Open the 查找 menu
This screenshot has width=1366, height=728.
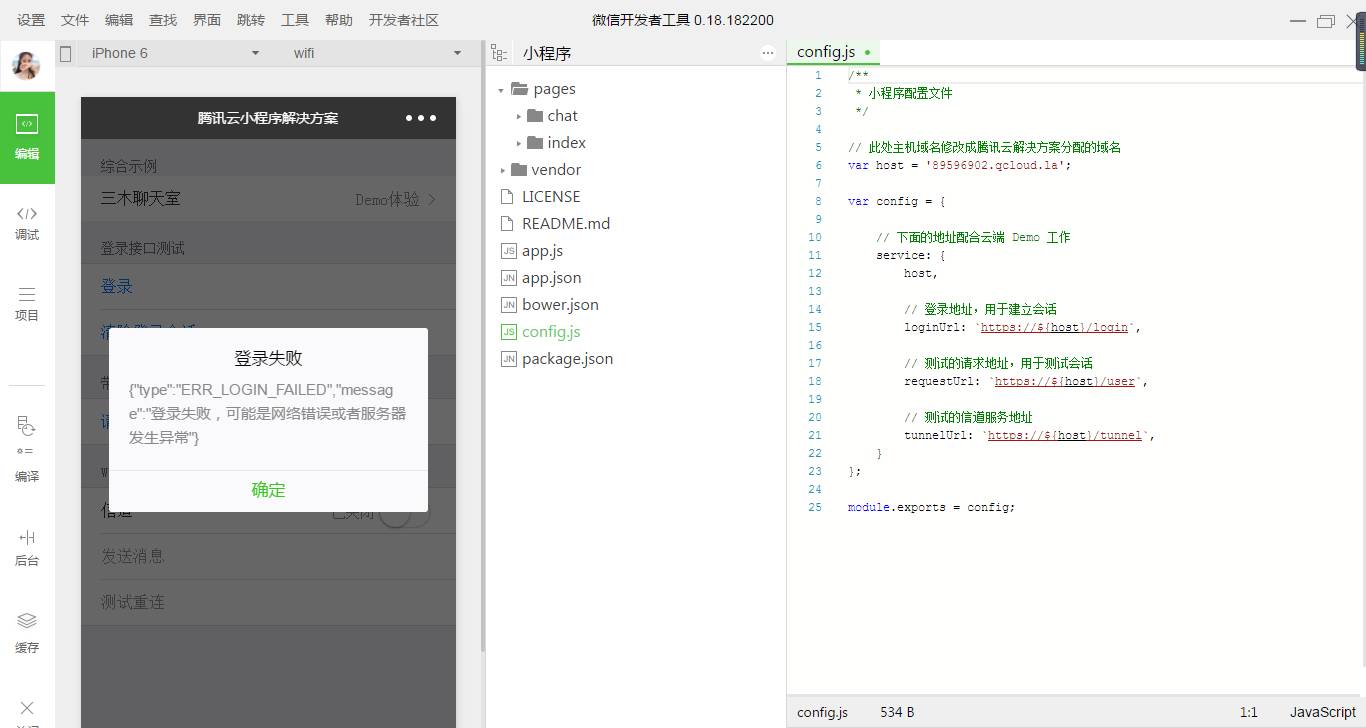tap(163, 20)
